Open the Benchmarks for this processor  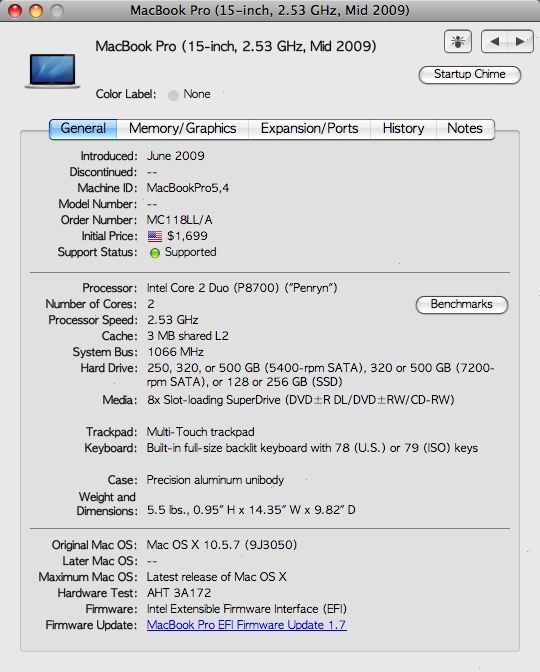[462, 304]
